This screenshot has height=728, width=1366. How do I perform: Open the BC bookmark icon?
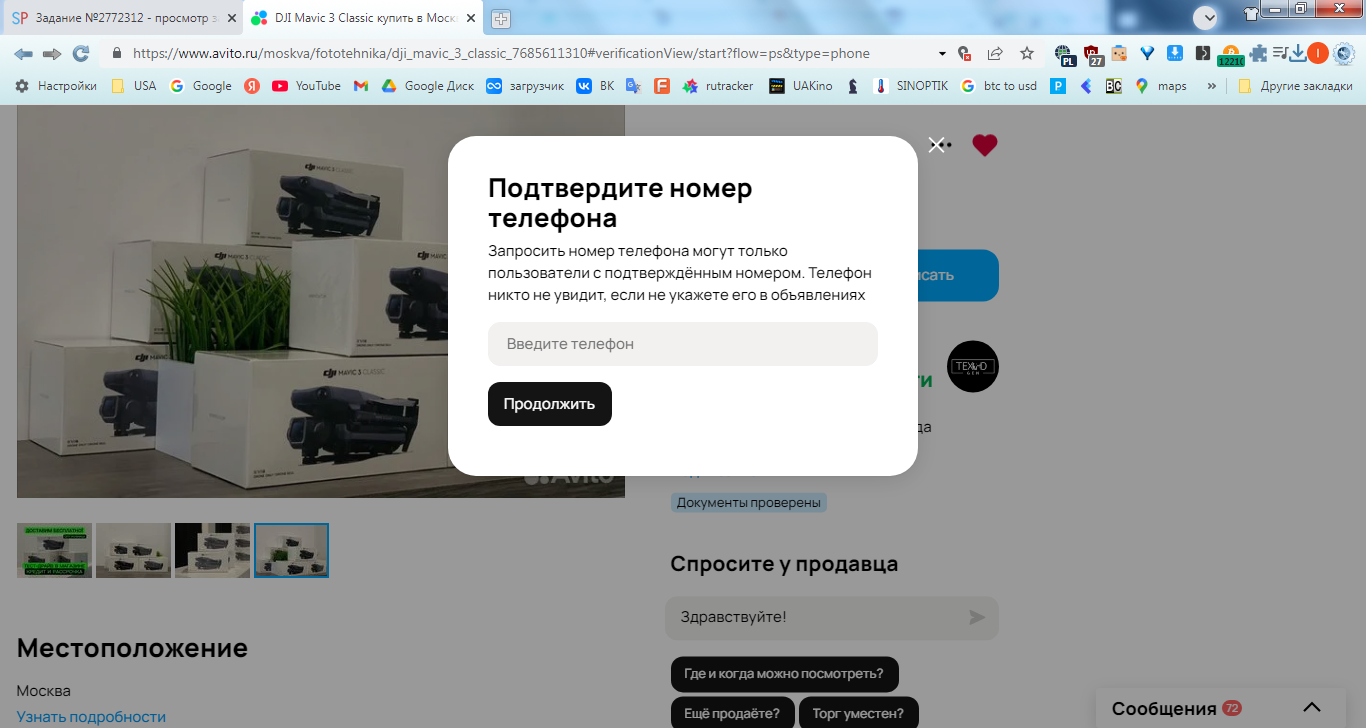[1113, 86]
